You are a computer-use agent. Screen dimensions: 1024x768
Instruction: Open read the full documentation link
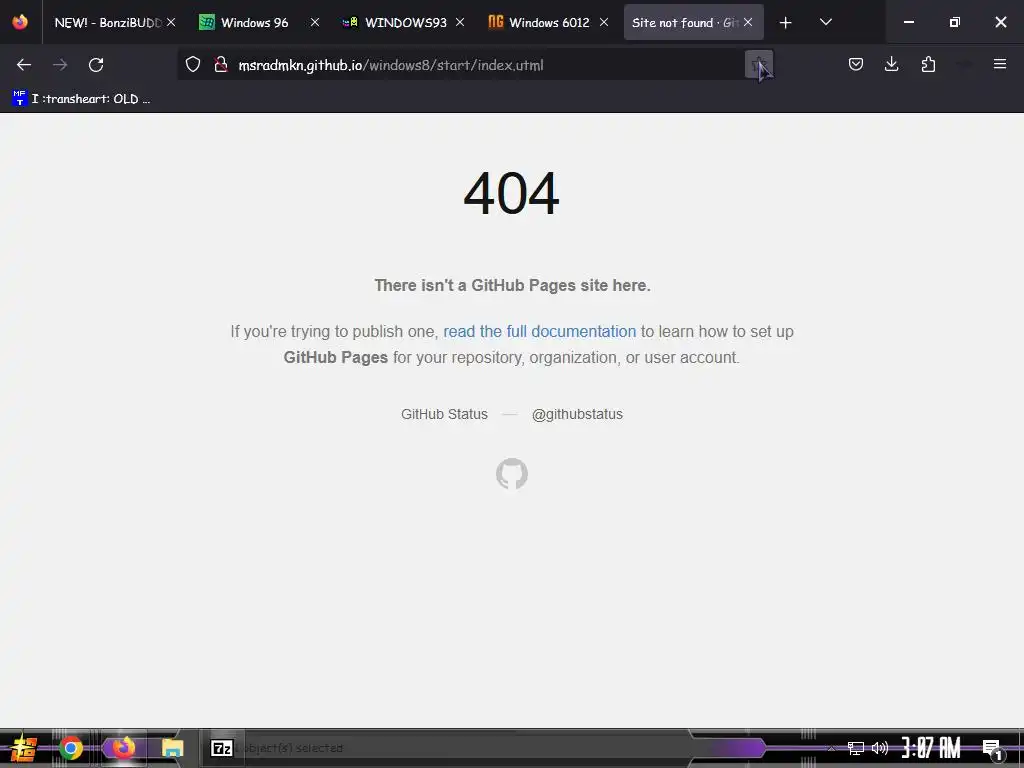[x=539, y=331]
